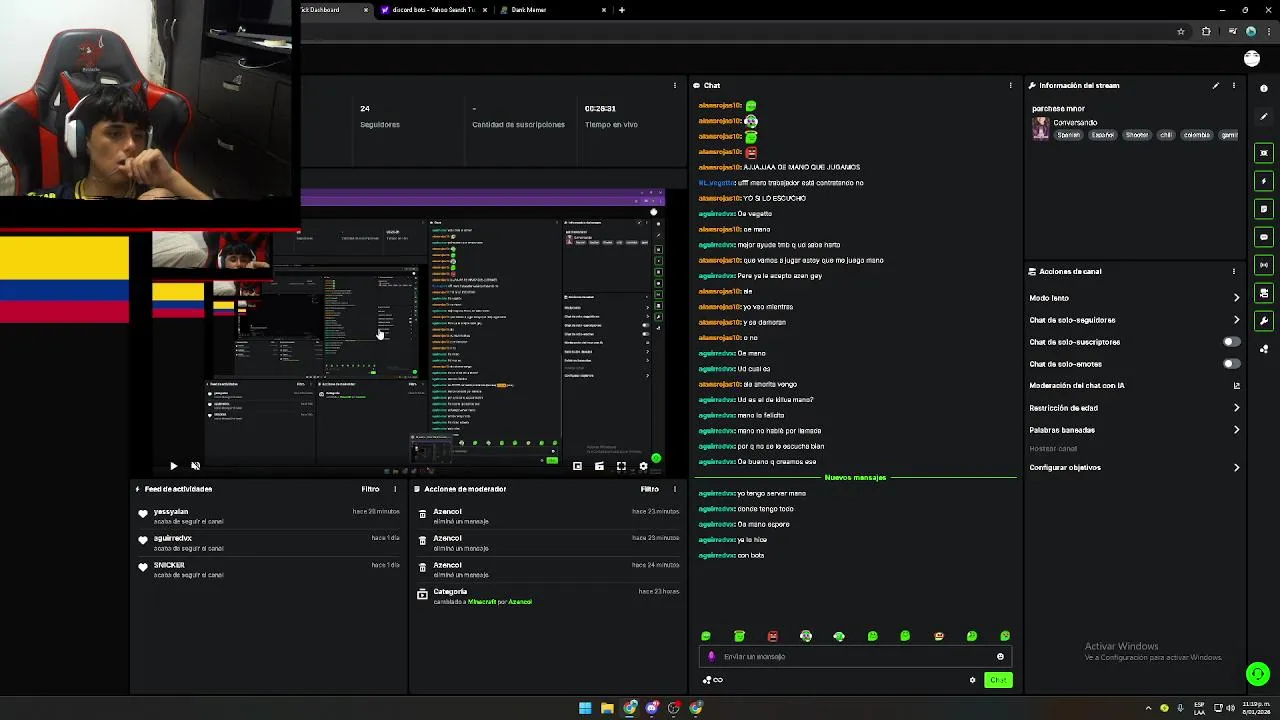Screen dimensions: 1280x720
Task: Filter the Feed de actividades
Action: click(x=370, y=489)
